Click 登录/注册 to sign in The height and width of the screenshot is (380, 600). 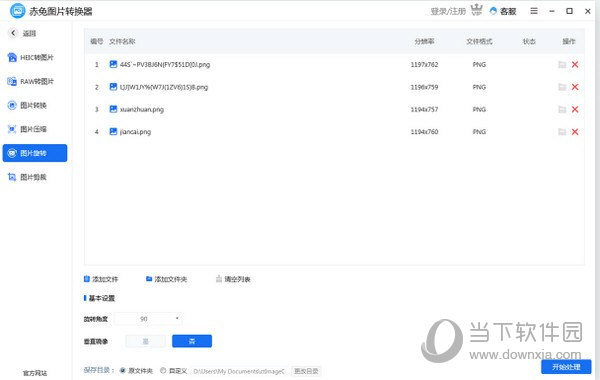[448, 11]
